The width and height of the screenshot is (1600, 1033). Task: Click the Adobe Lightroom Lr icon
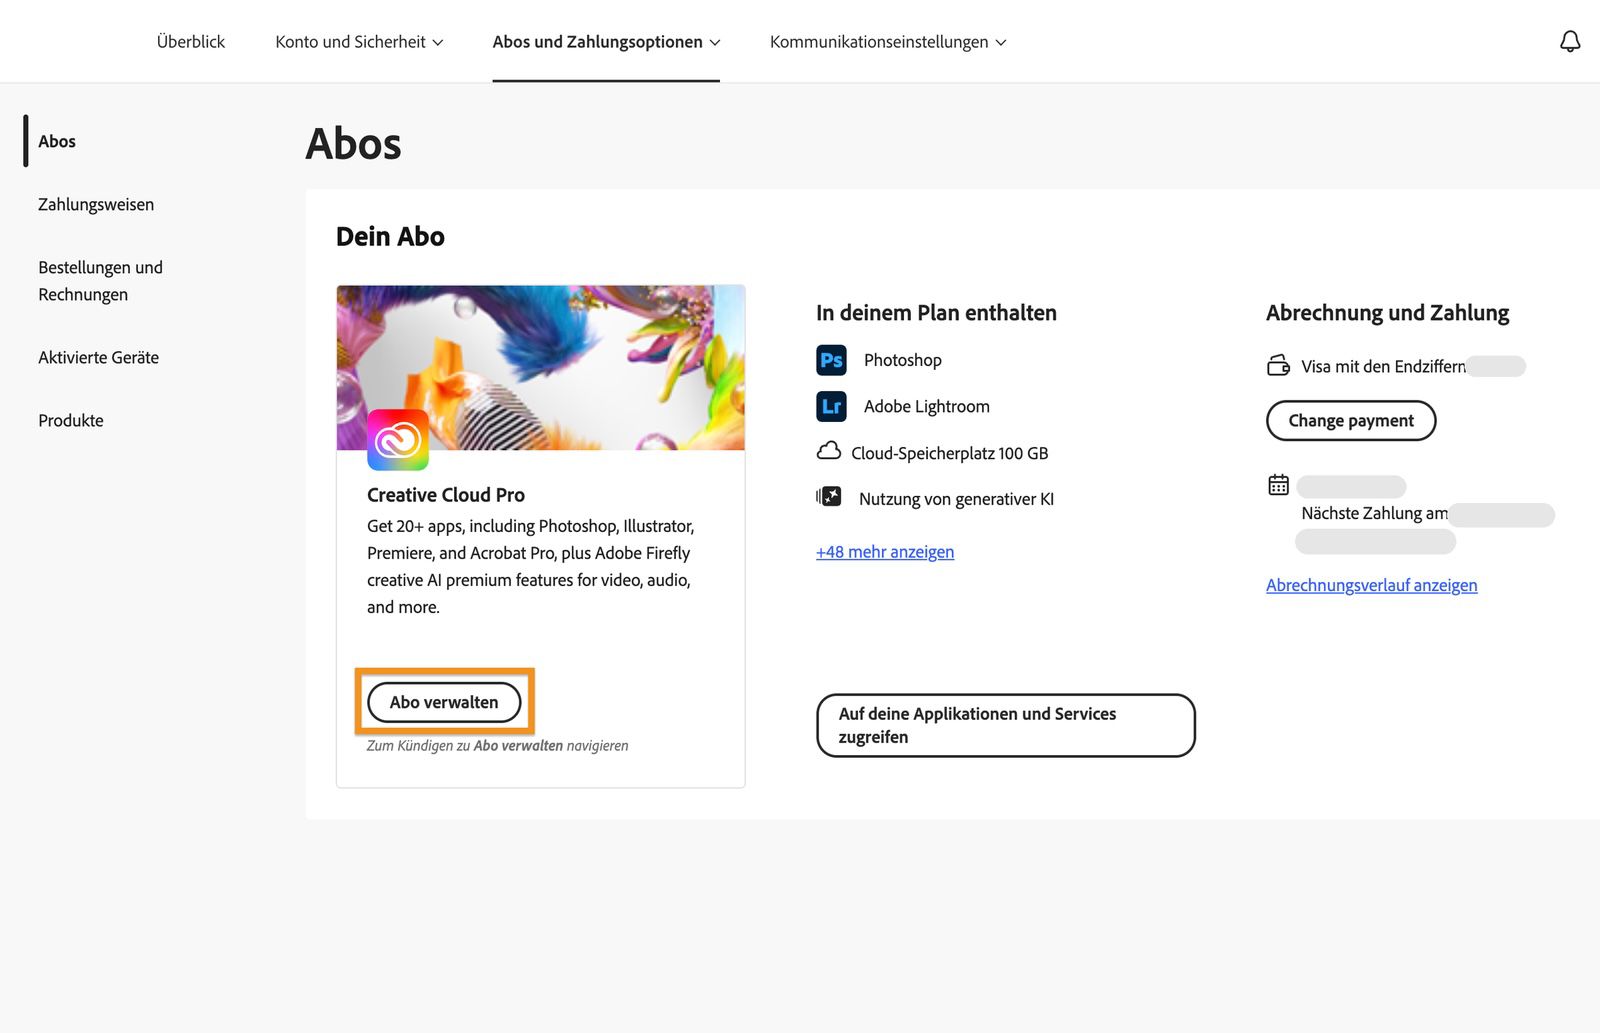click(831, 406)
